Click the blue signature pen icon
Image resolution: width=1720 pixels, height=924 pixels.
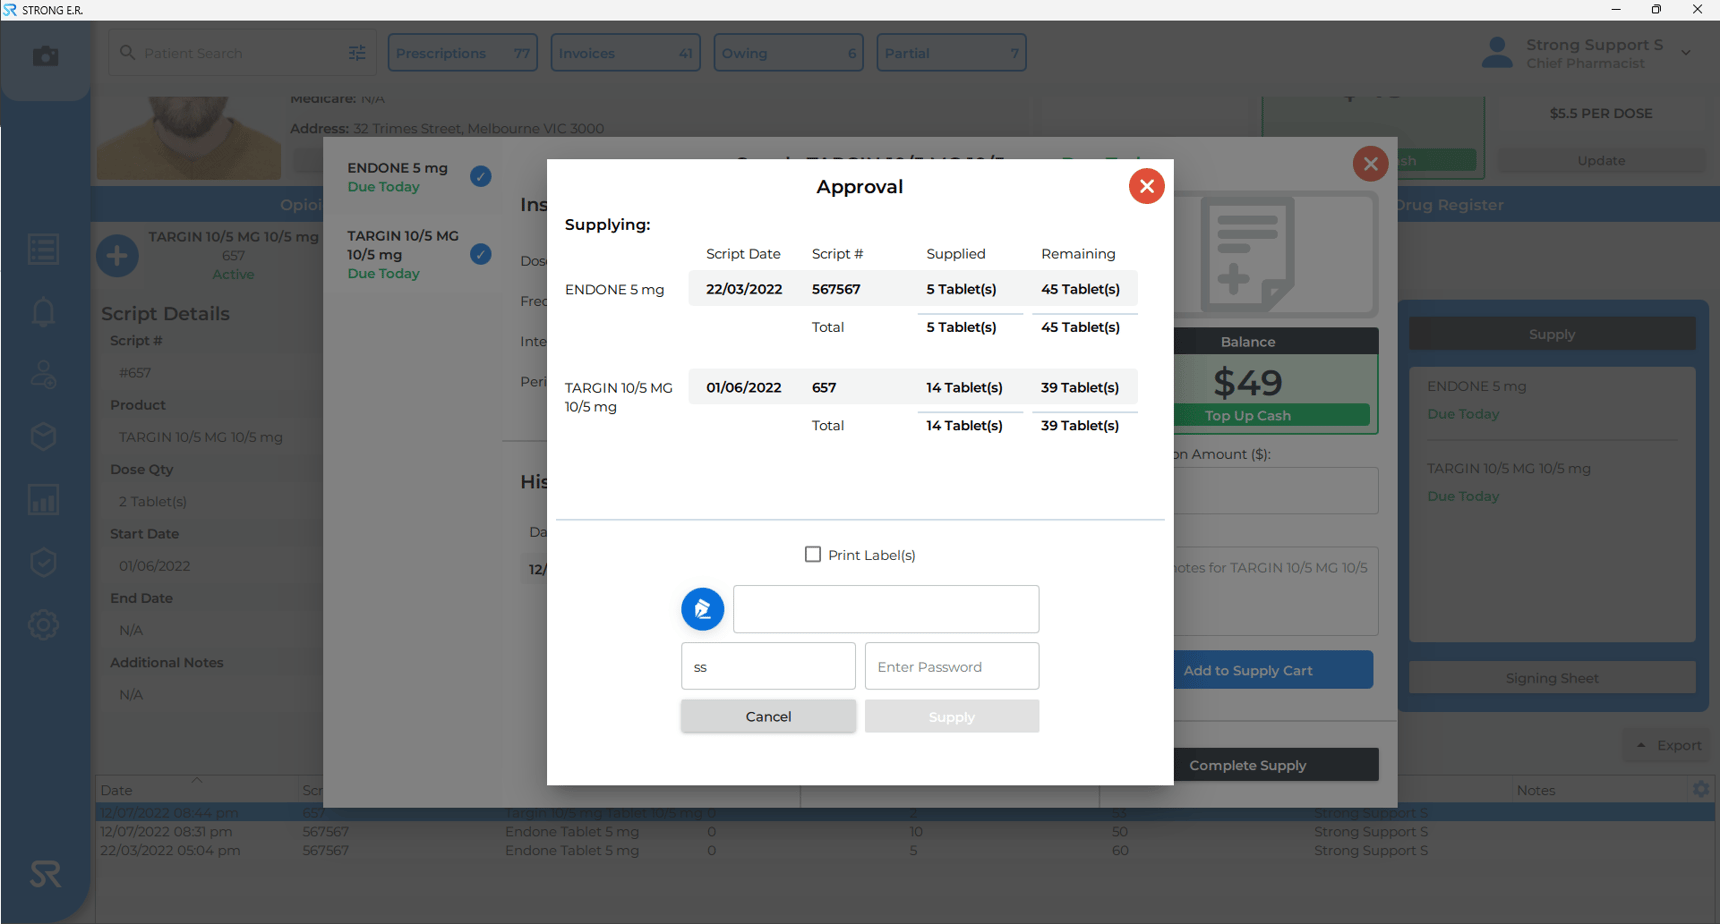point(702,609)
